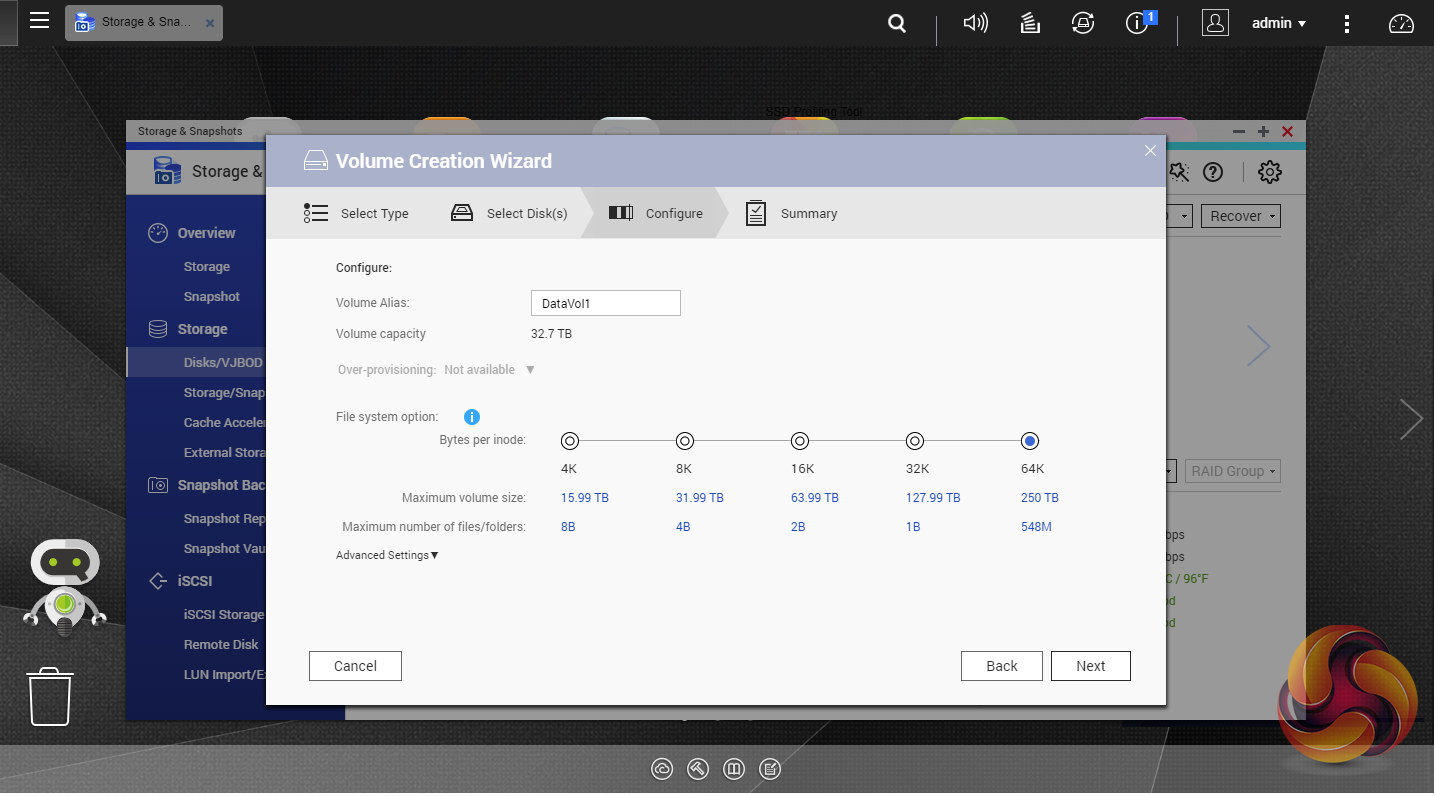Click Volume Alias text field
This screenshot has height=796, width=1436.
(x=605, y=303)
